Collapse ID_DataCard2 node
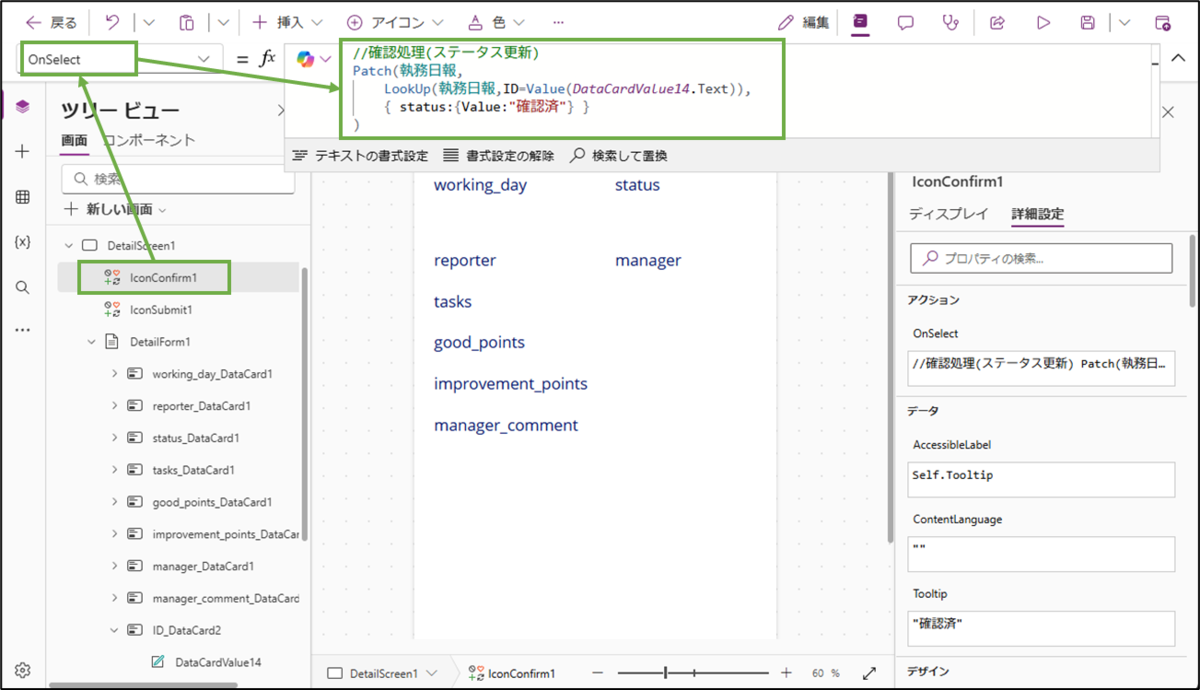The width and height of the screenshot is (1200, 690). [x=113, y=630]
